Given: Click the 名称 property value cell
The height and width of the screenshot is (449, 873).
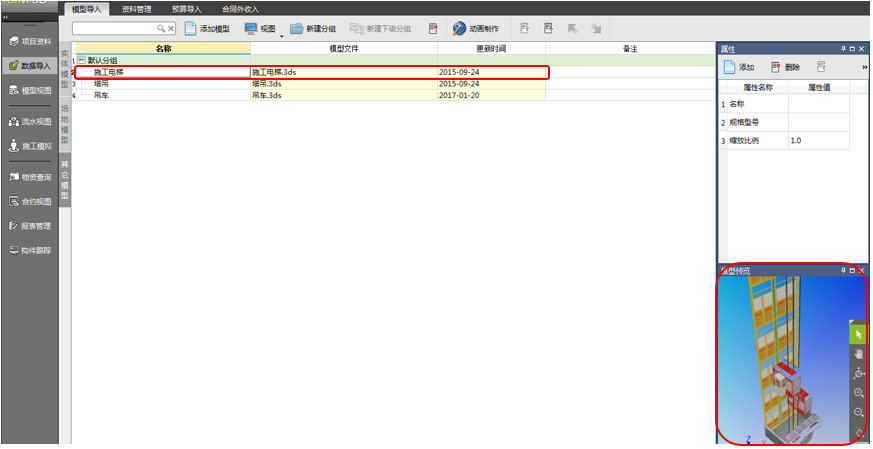Looking at the screenshot, I should [x=819, y=104].
